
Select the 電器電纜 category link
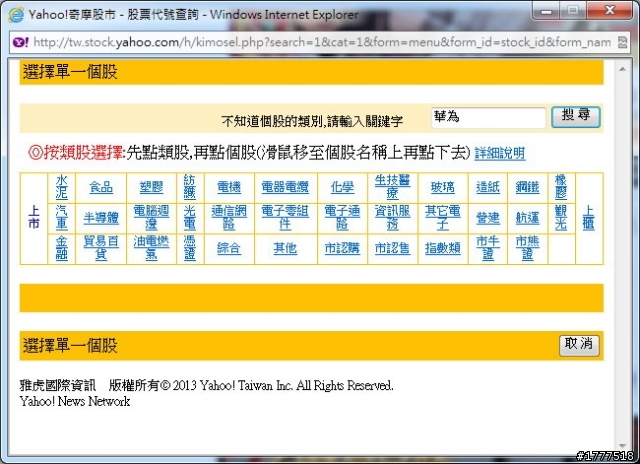tap(285, 187)
